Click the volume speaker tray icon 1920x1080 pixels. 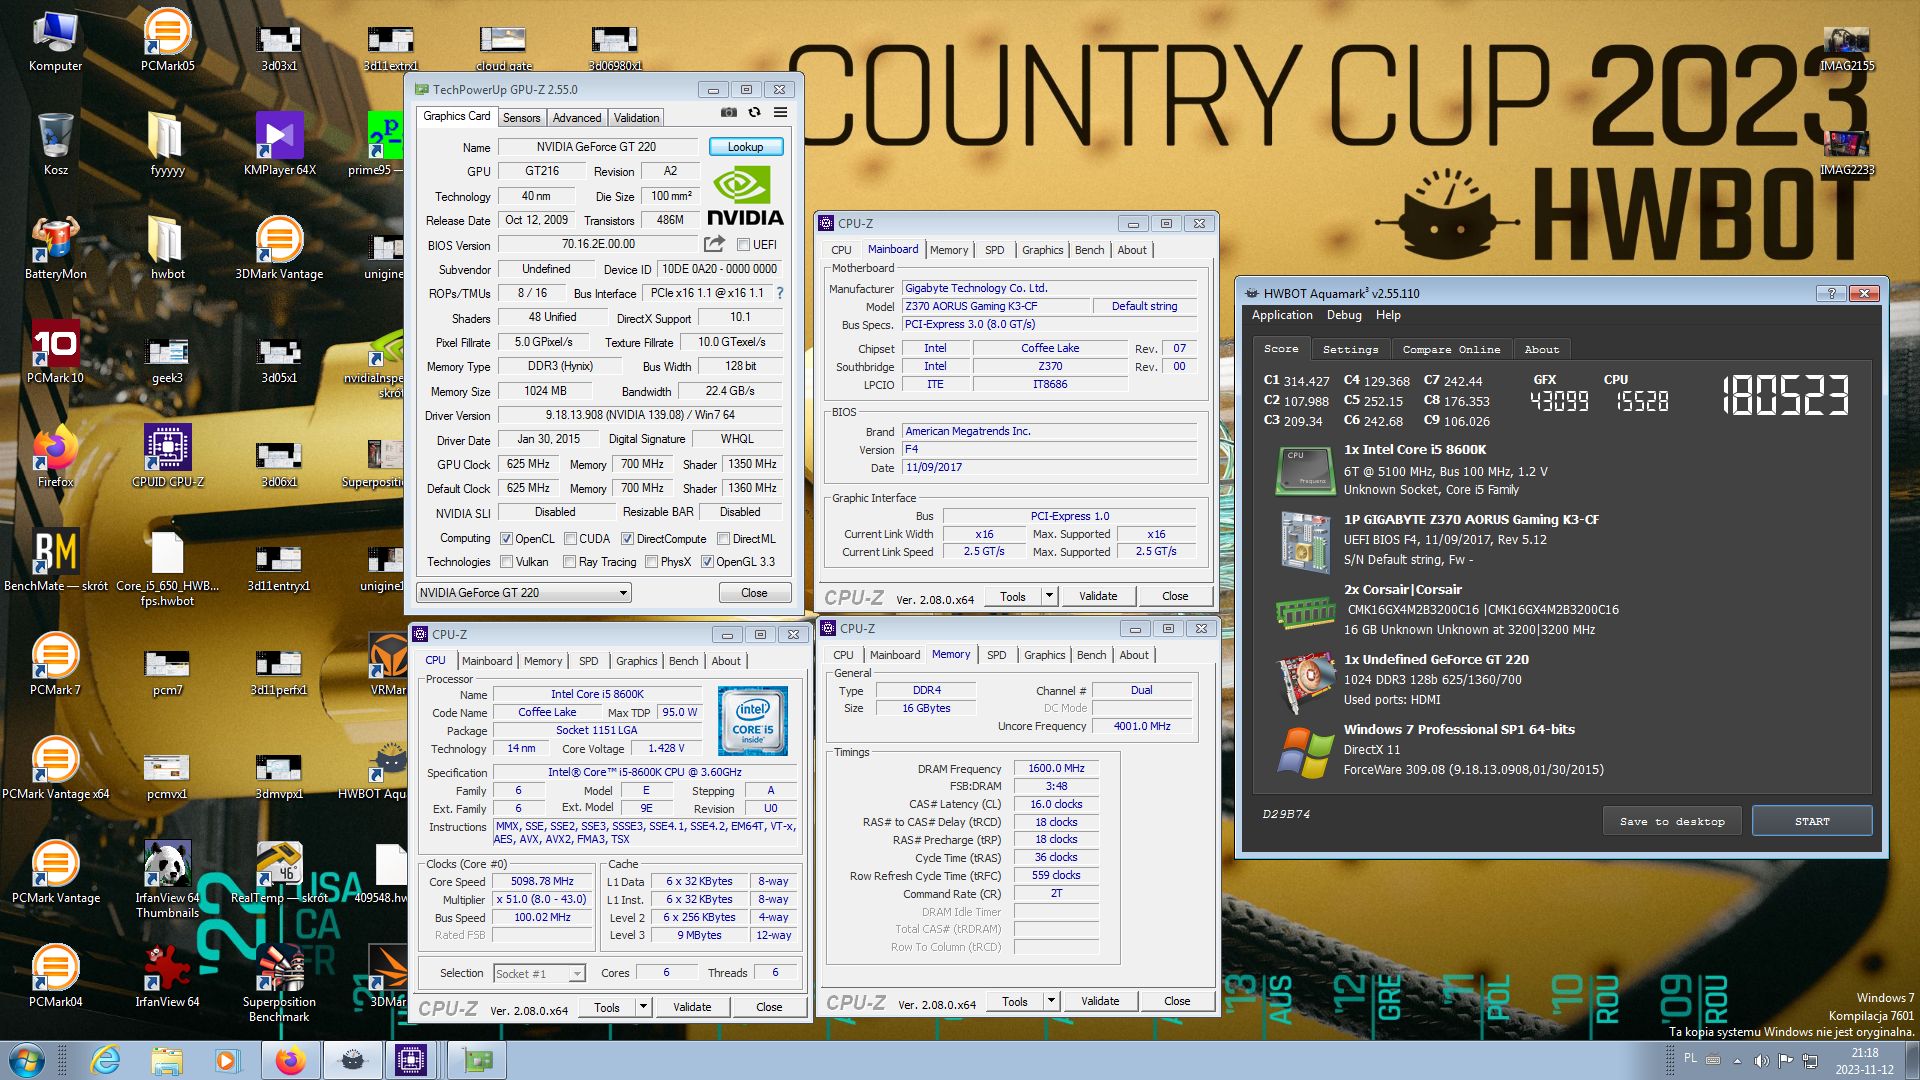click(1761, 1060)
